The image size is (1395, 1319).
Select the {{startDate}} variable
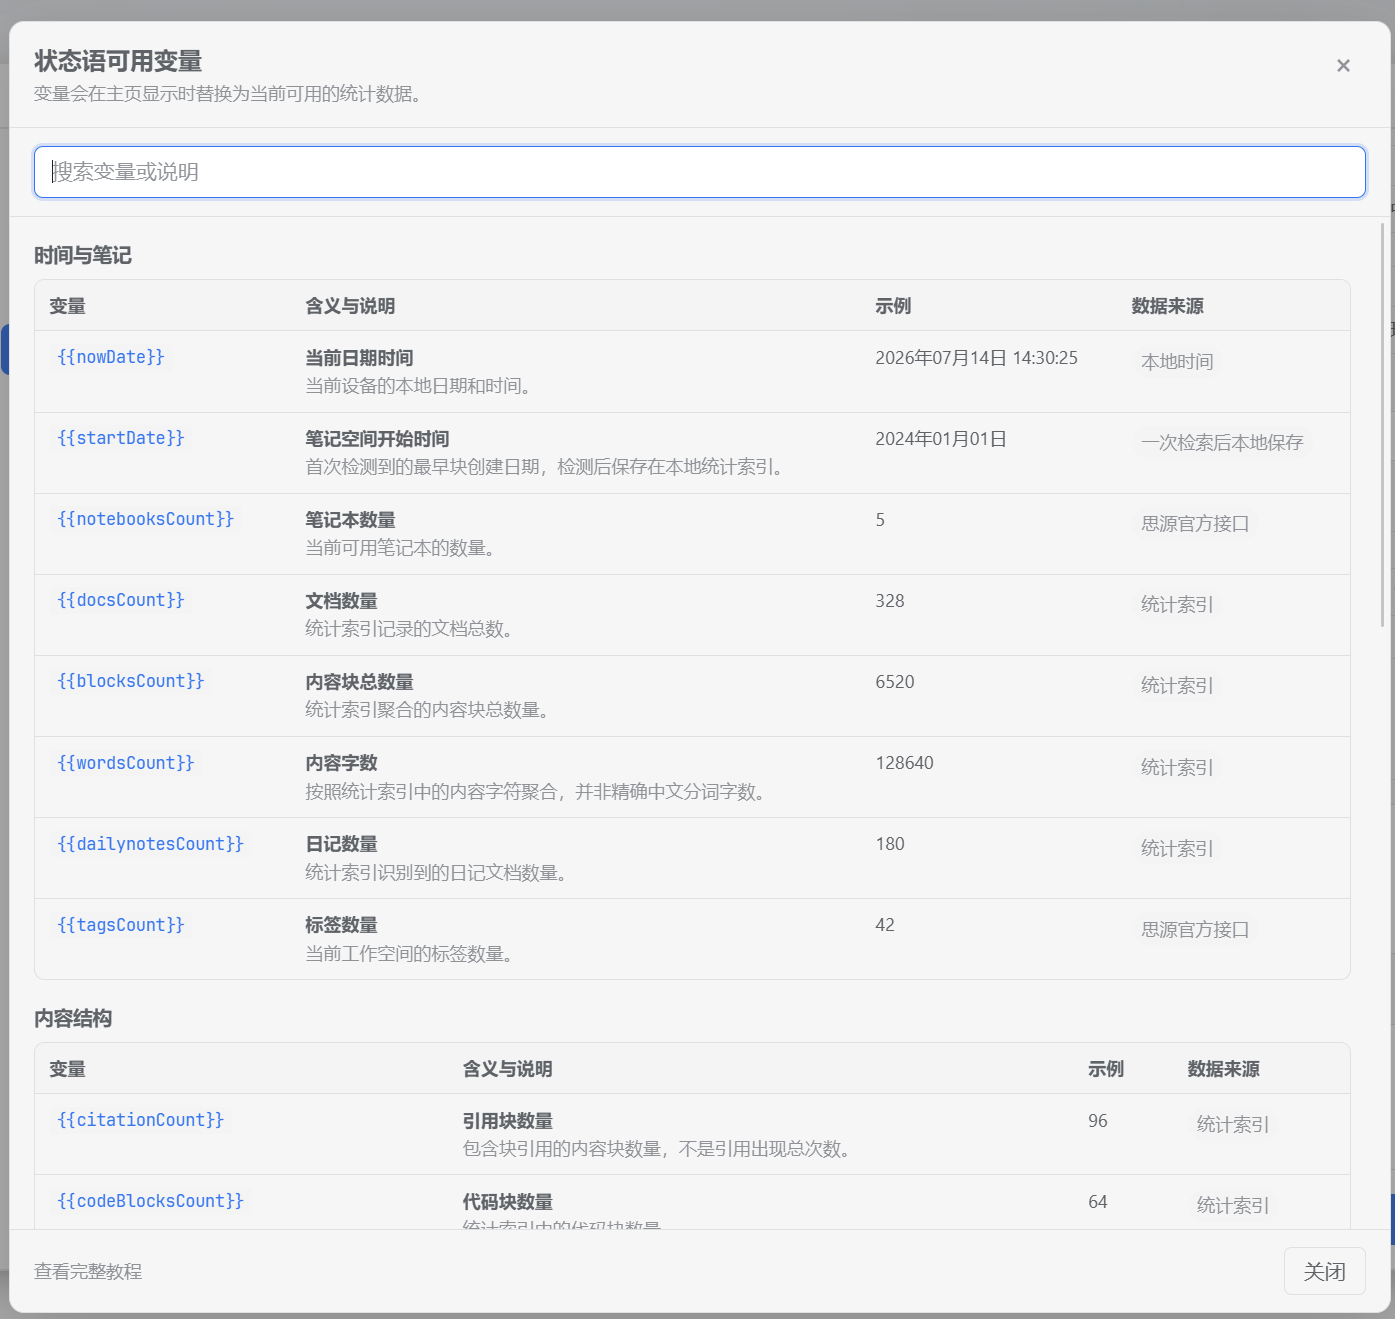pos(121,438)
